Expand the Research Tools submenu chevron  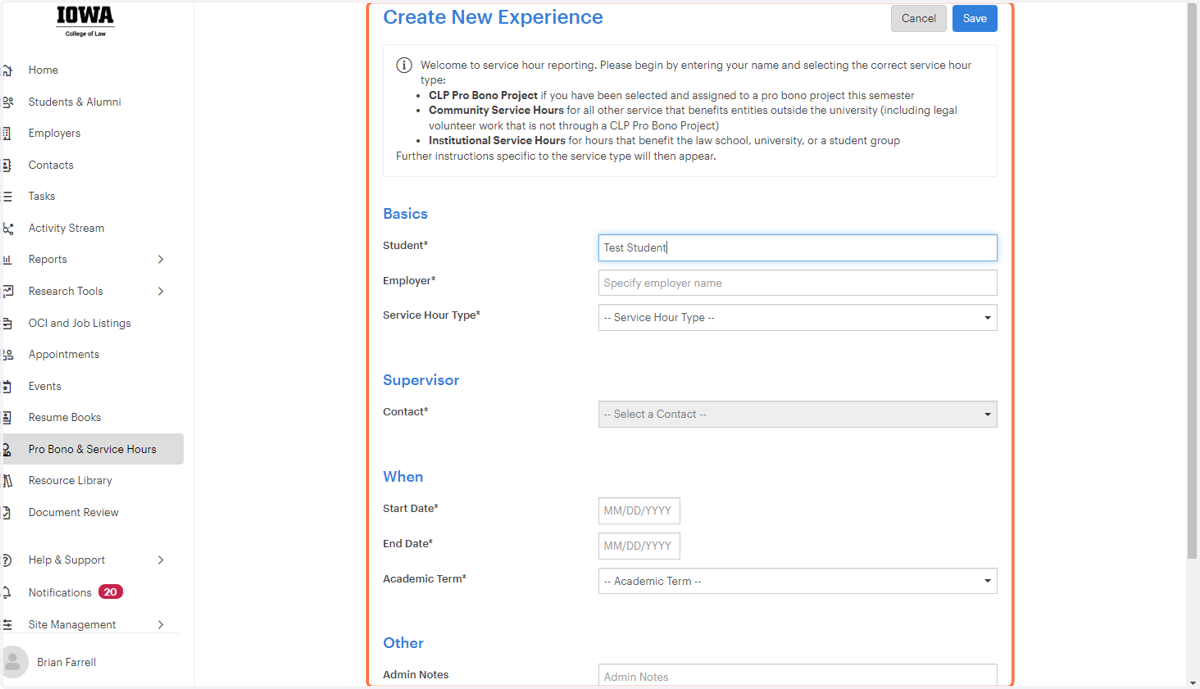[x=161, y=291]
